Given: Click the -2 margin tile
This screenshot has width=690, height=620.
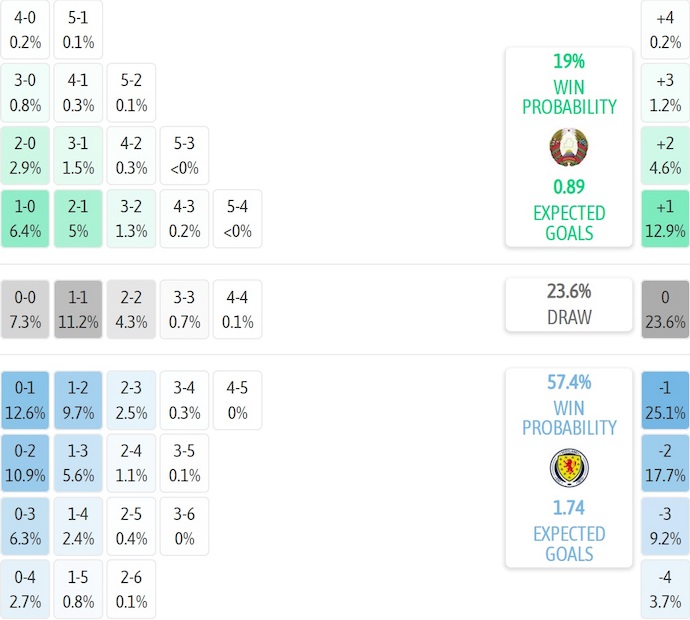Looking at the screenshot, I should pos(665,463).
